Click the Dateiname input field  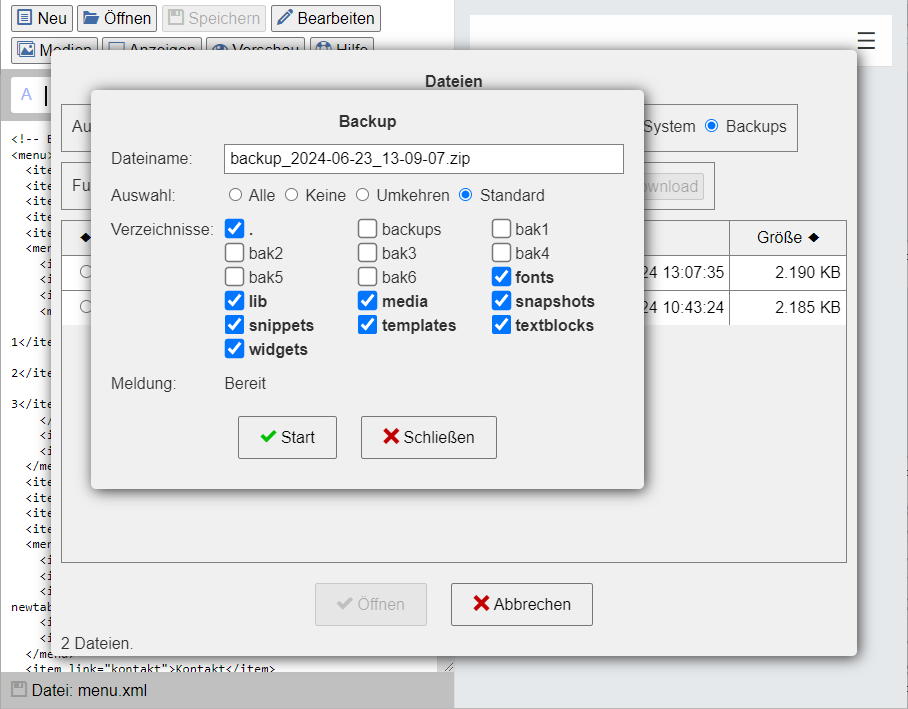pyautogui.click(x=423, y=159)
